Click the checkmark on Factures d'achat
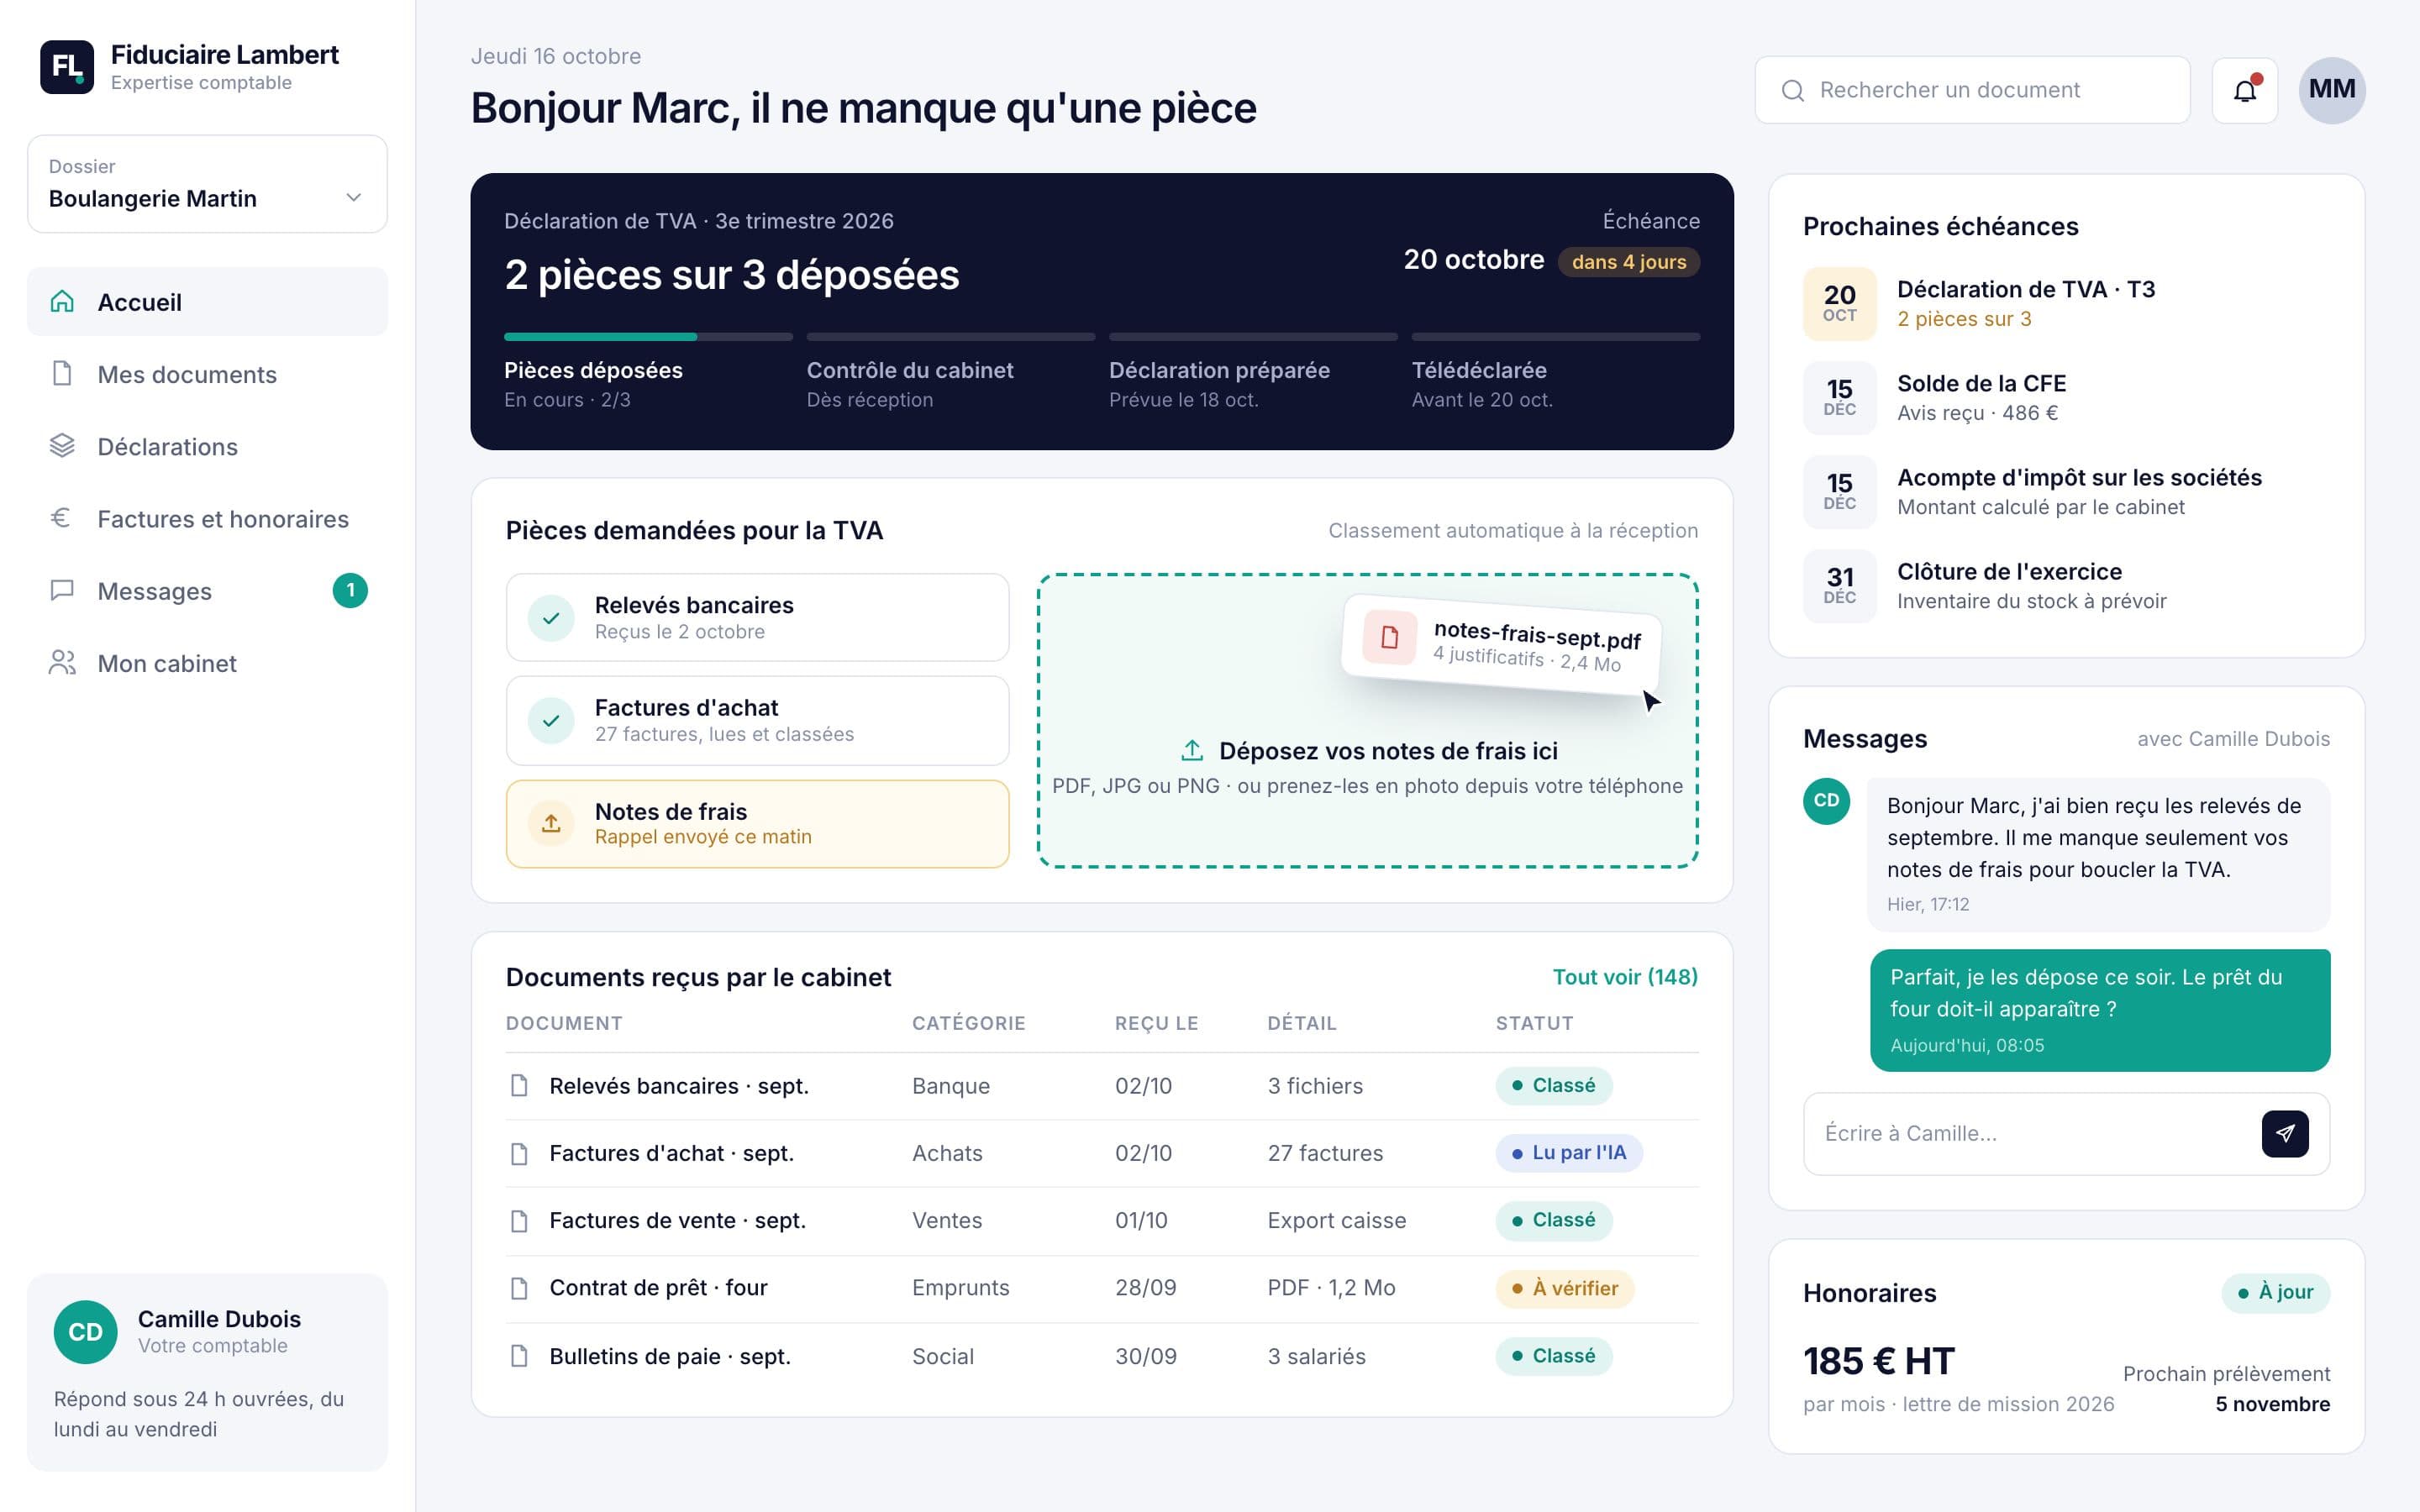Viewport: 2420px width, 1512px height. click(x=550, y=721)
